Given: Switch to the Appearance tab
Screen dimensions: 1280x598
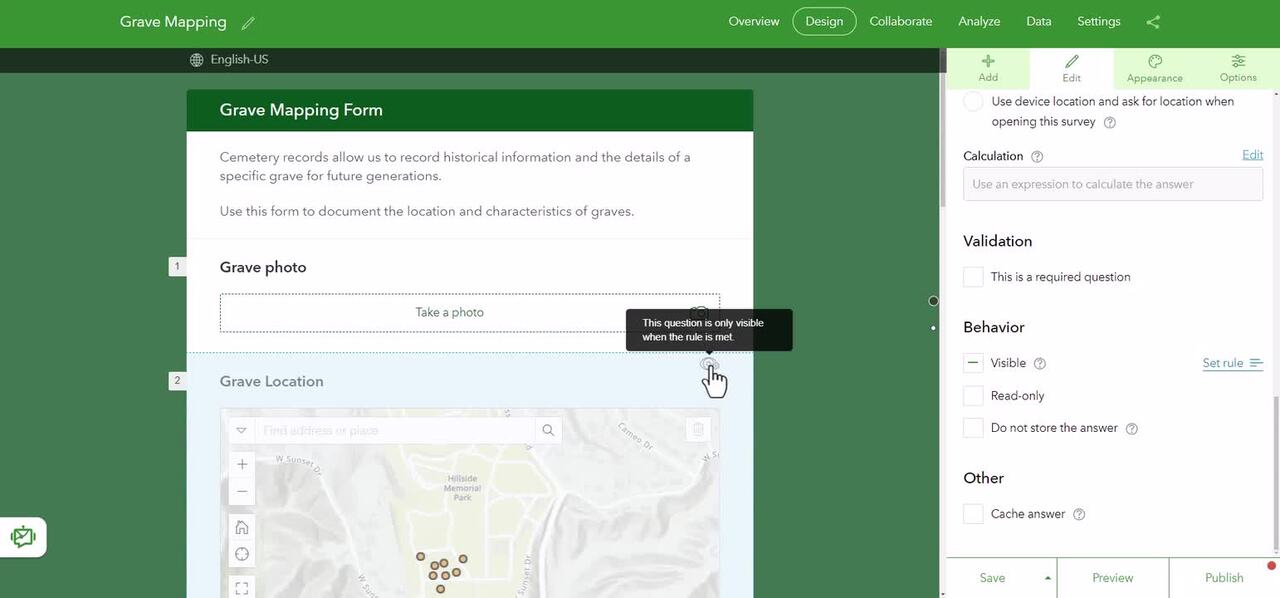Looking at the screenshot, I should [1154, 69].
